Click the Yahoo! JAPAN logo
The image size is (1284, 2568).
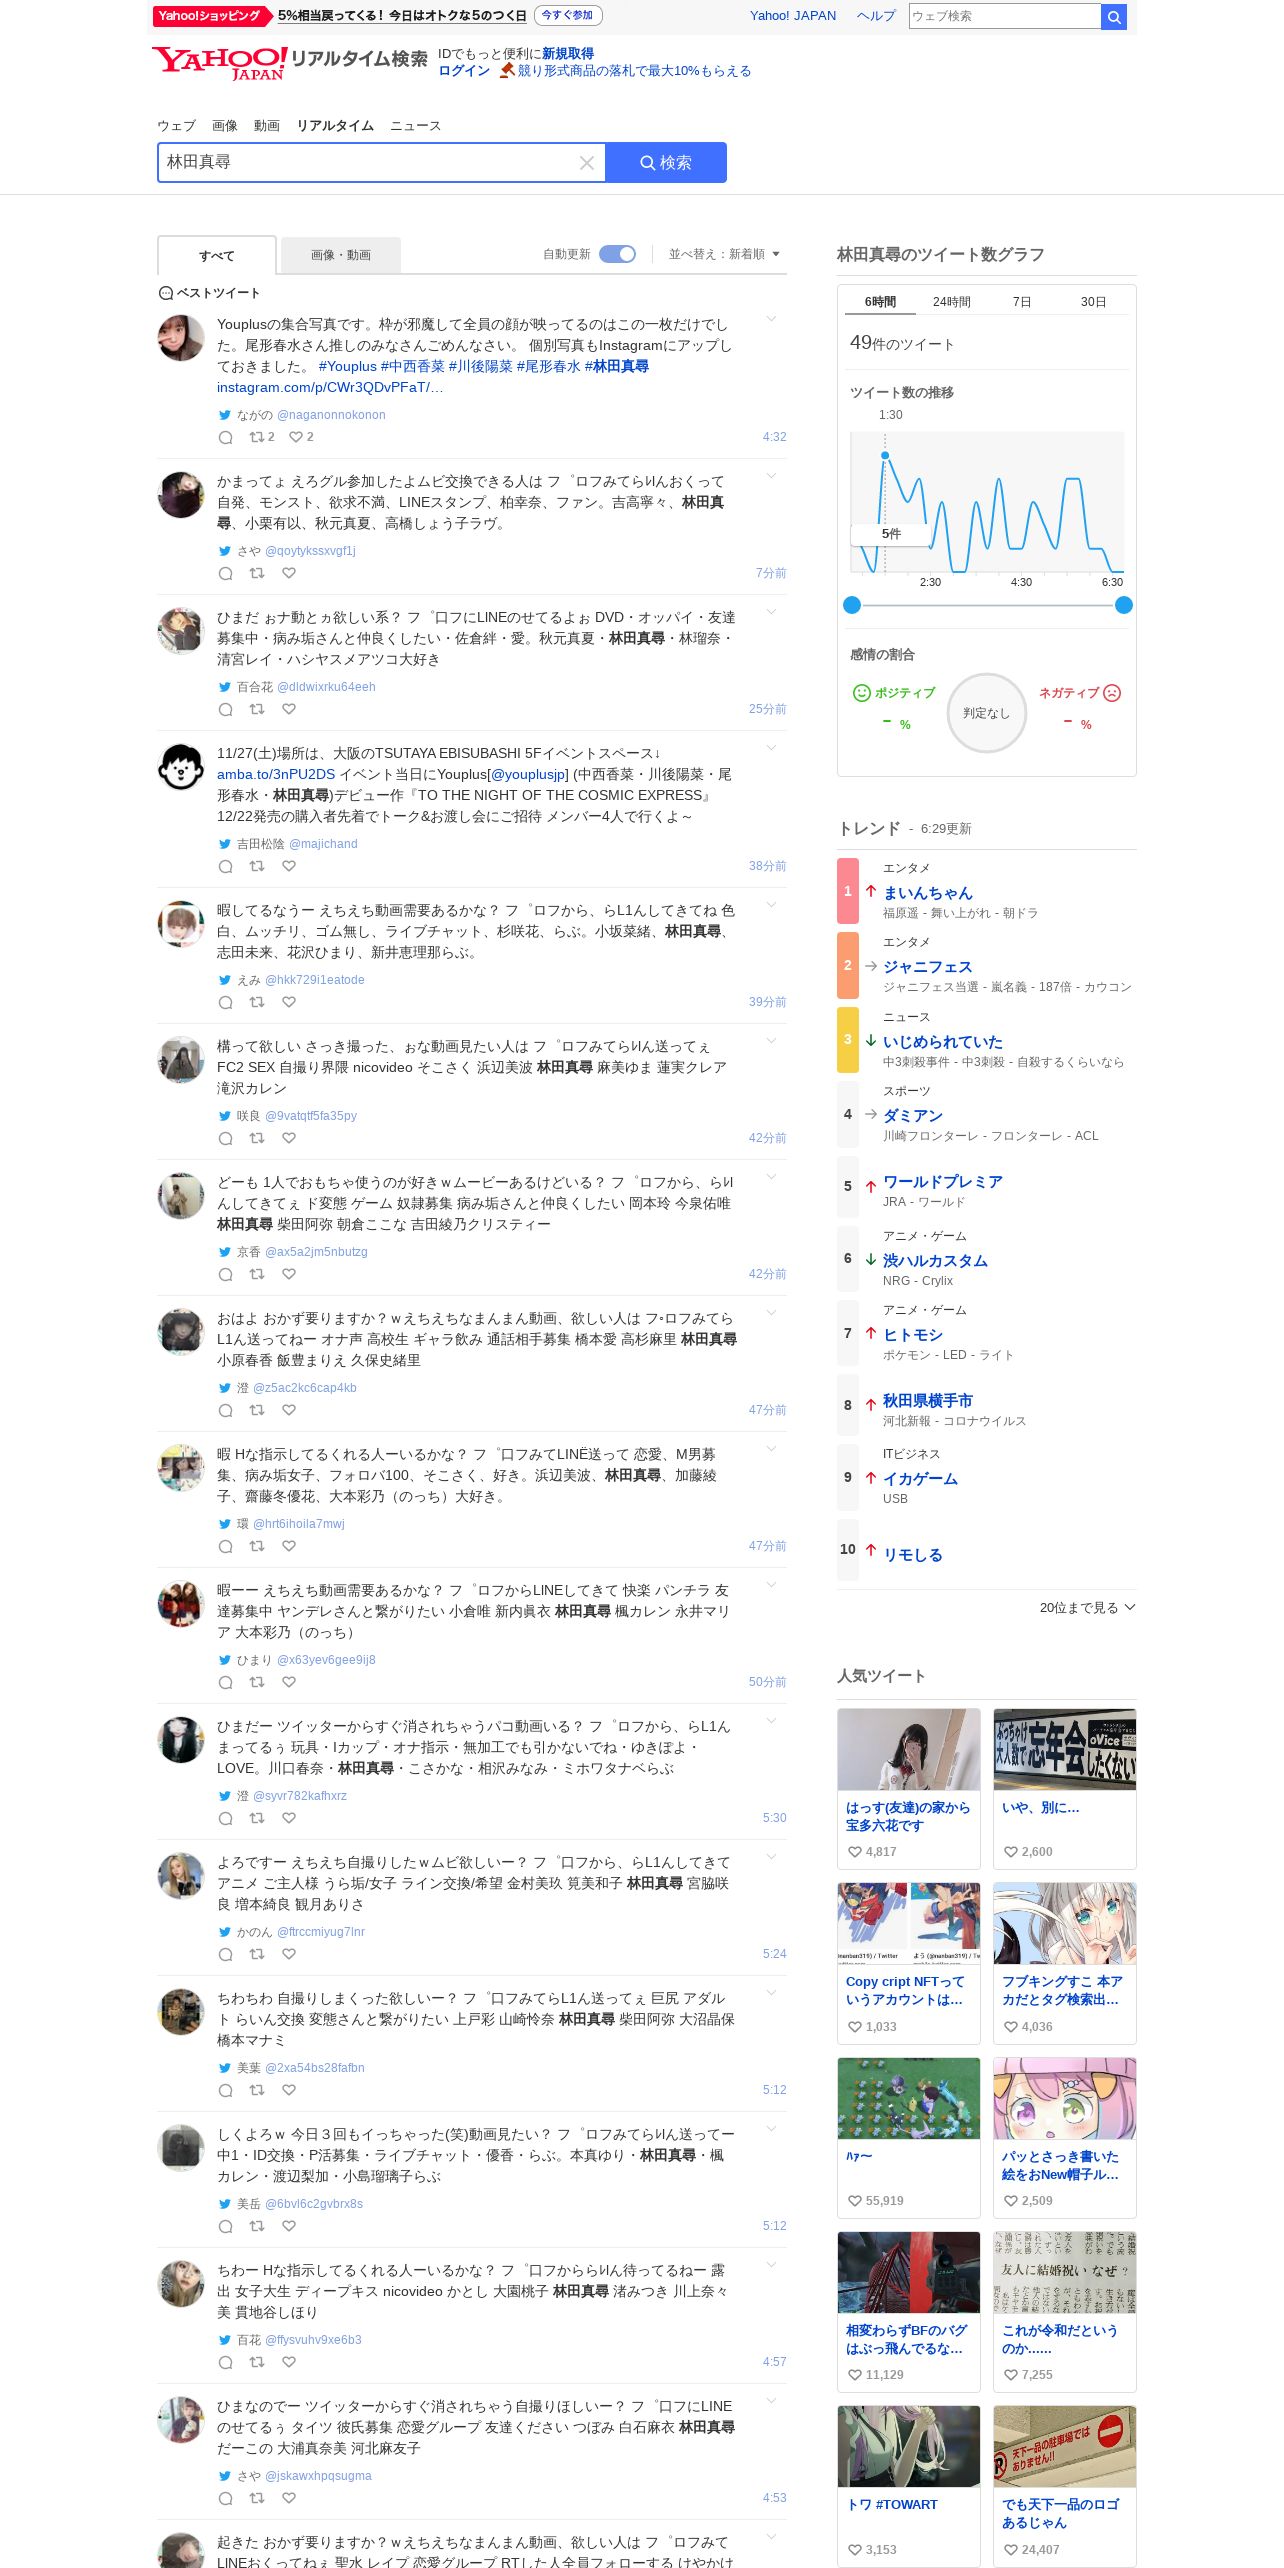[219, 63]
